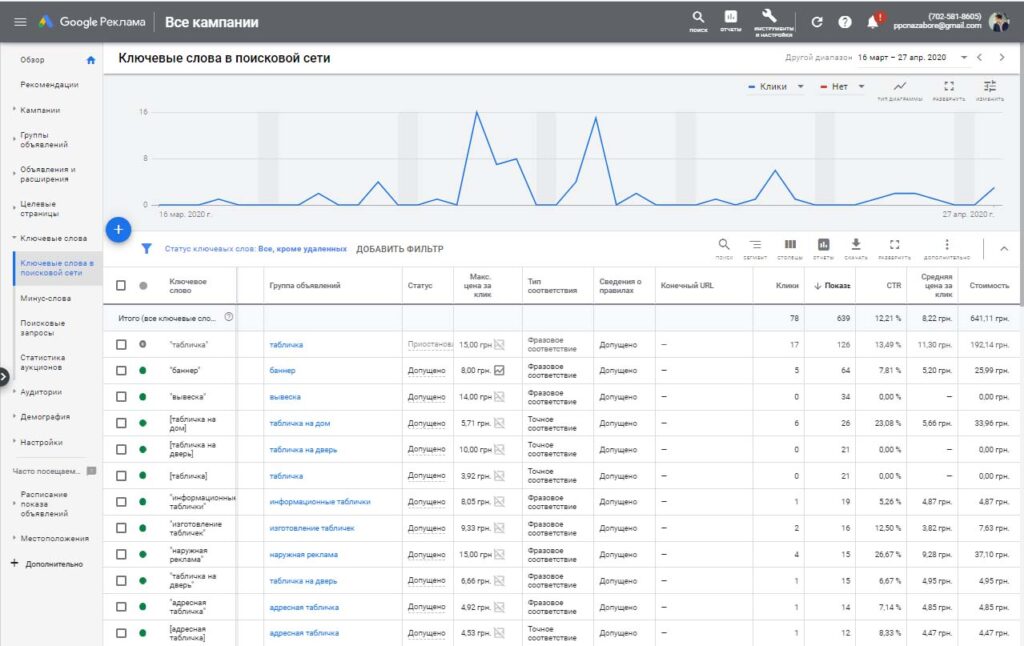Expand the Кампании sidebar section
The width and height of the screenshot is (1024, 646).
coord(40,110)
